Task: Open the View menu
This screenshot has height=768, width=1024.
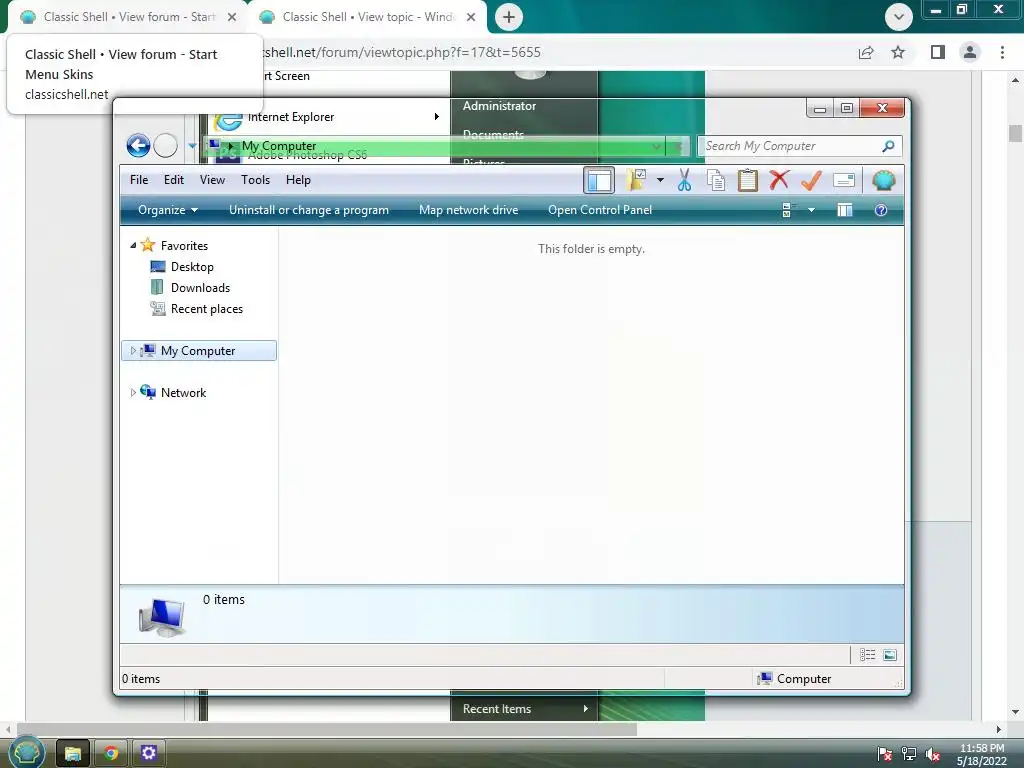Action: pos(212,180)
